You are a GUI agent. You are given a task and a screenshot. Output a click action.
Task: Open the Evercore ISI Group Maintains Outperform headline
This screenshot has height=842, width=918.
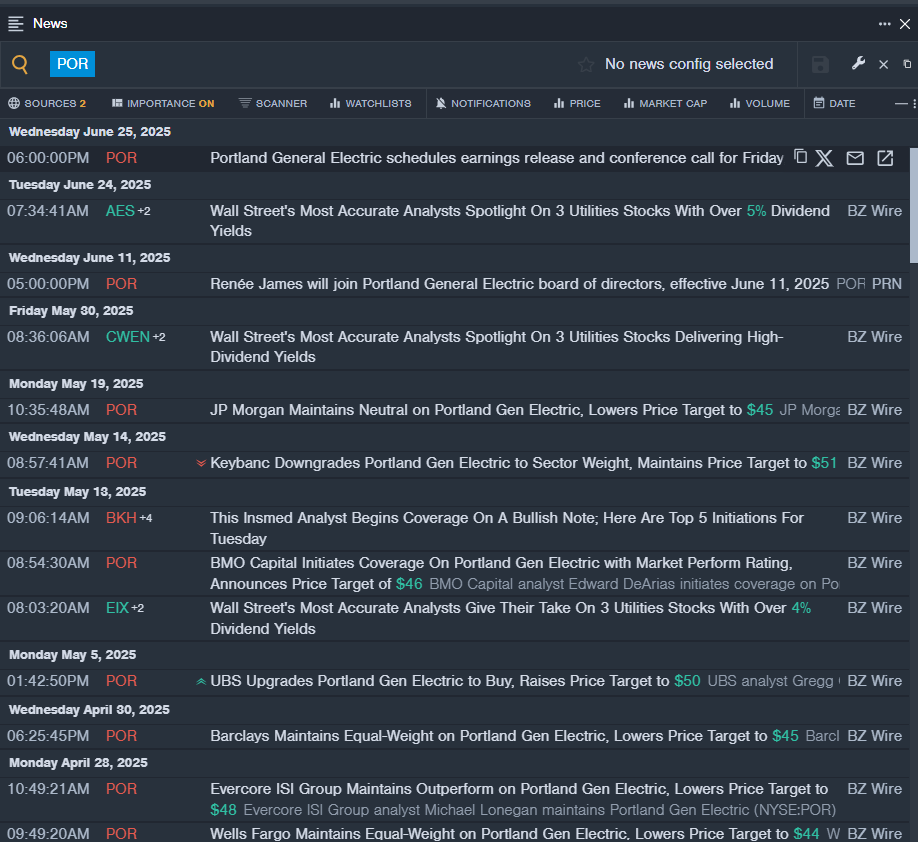click(x=519, y=799)
